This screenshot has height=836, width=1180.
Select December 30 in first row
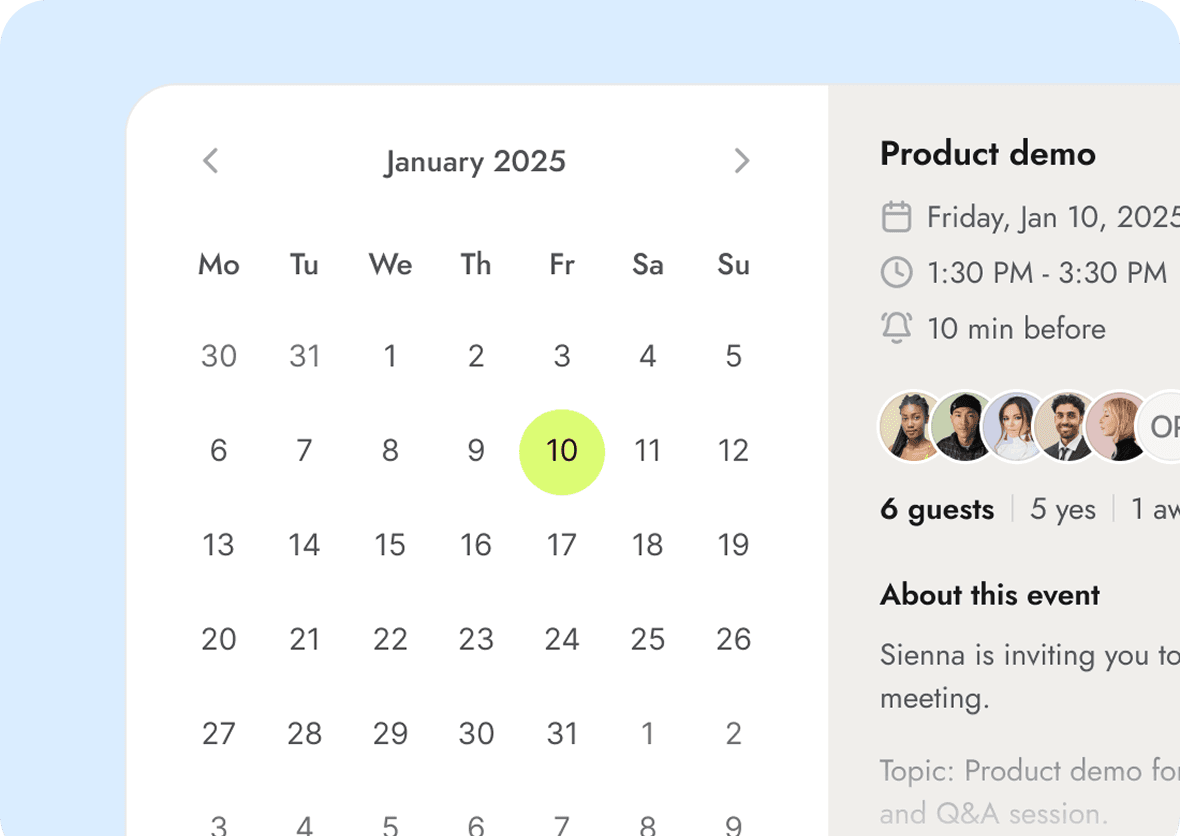pyautogui.click(x=218, y=356)
